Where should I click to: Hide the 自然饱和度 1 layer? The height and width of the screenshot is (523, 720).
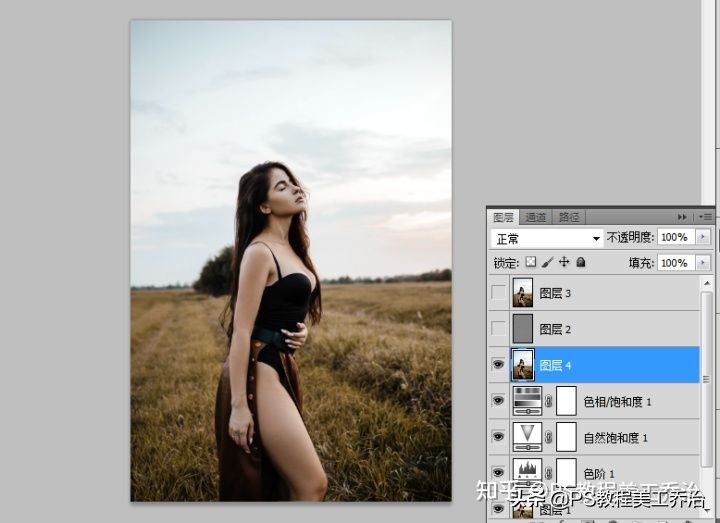pyautogui.click(x=498, y=436)
